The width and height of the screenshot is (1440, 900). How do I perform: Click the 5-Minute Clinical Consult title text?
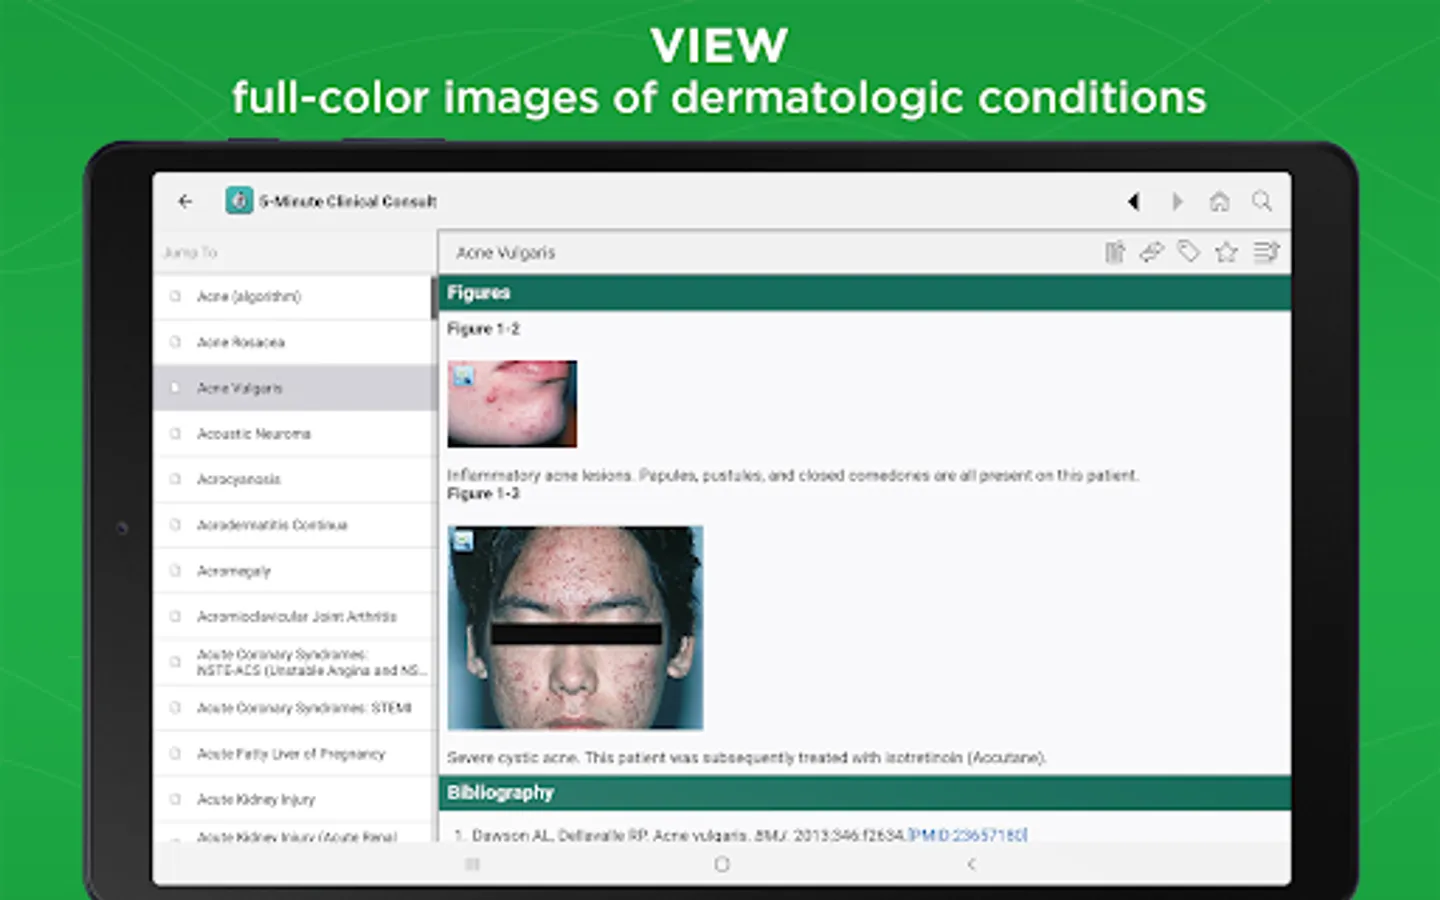pos(348,201)
